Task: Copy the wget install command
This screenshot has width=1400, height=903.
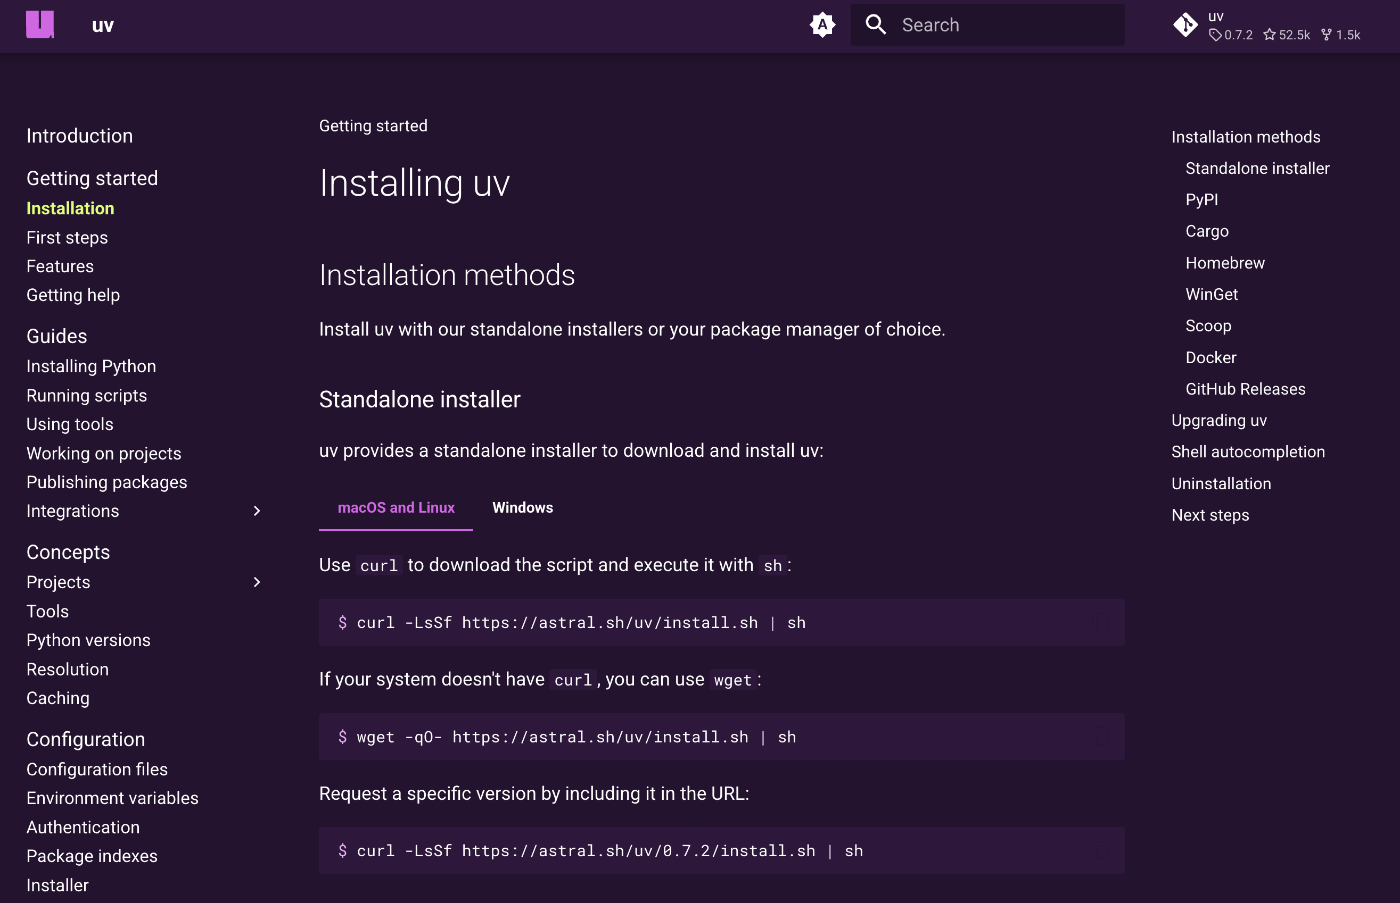Action: point(1102,737)
